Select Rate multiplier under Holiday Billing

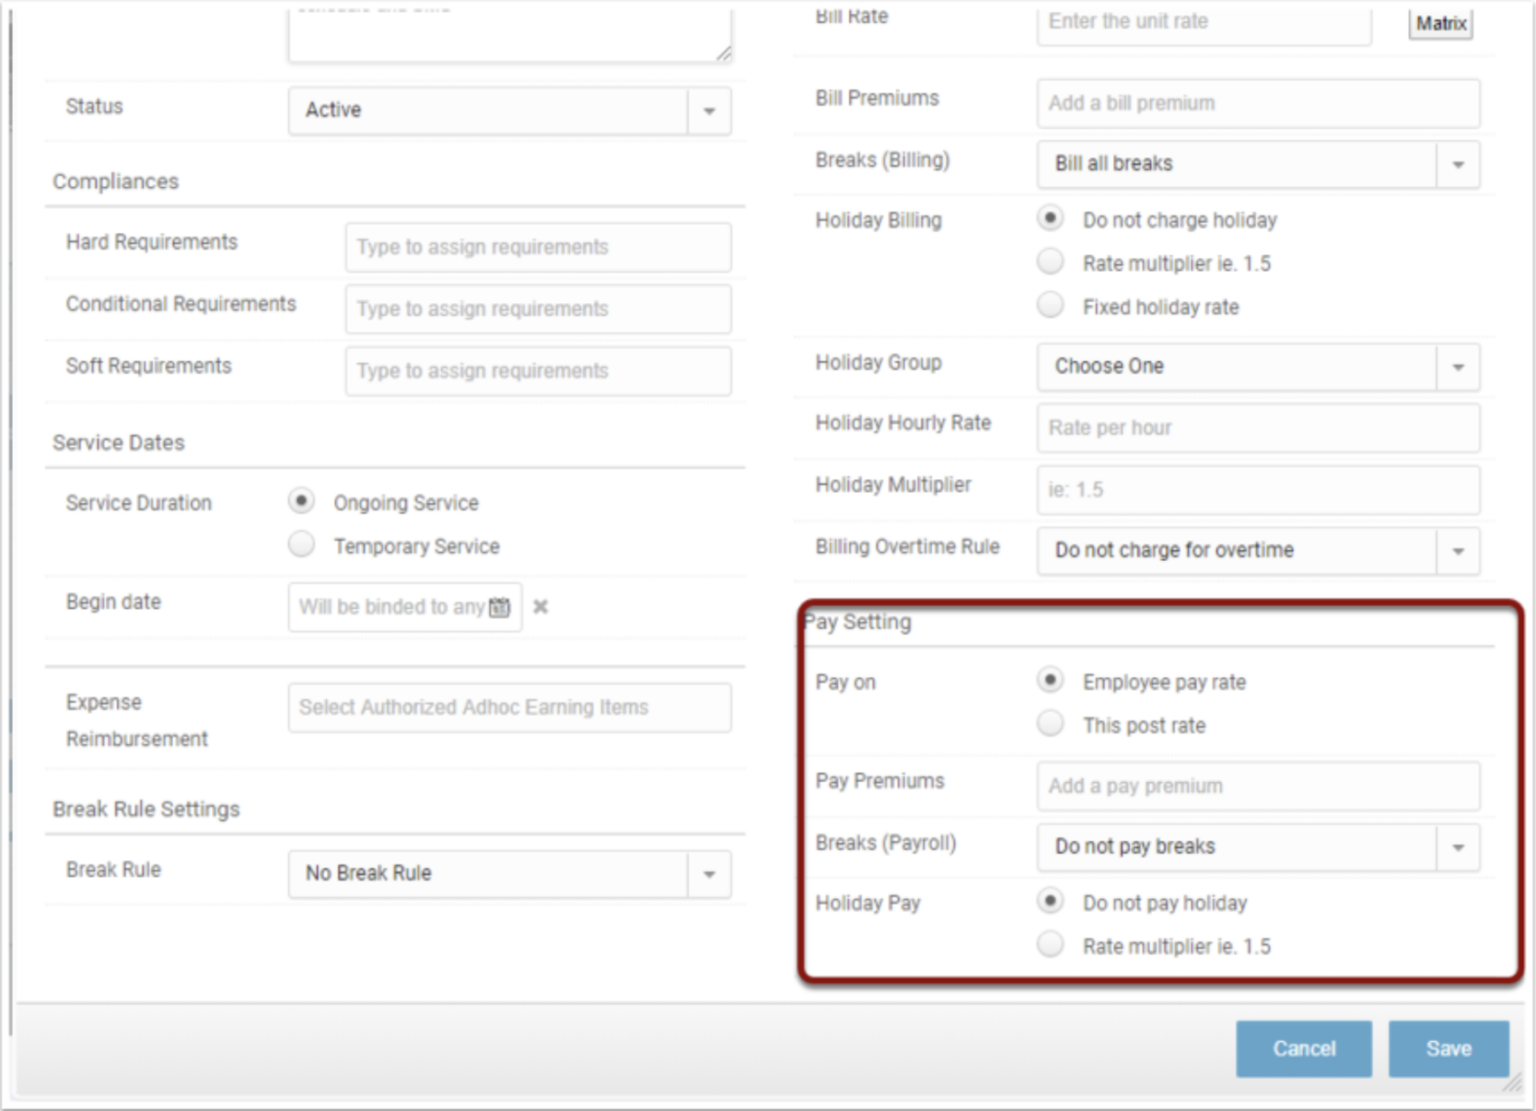(1050, 261)
